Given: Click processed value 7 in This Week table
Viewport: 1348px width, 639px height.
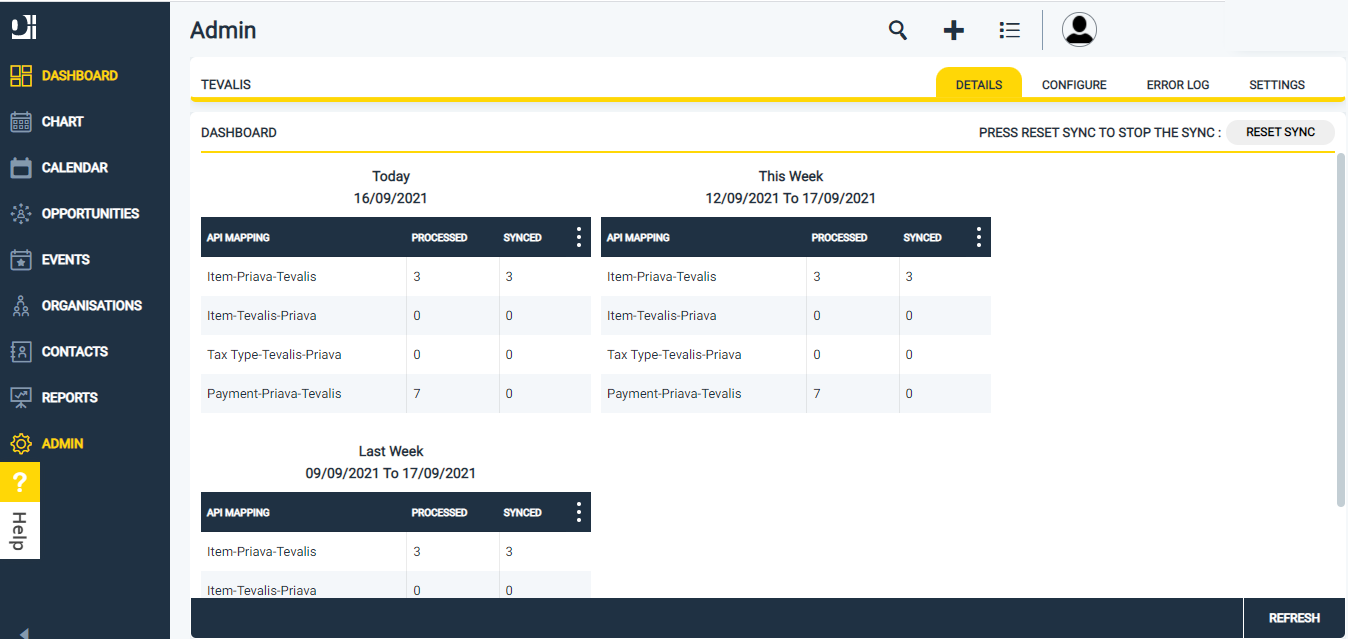Looking at the screenshot, I should coord(817,394).
